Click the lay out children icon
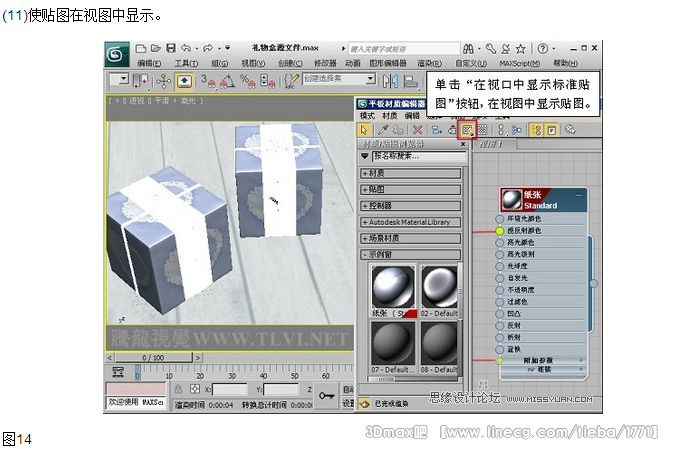Image resolution: width=687 pixels, height=449 pixels. [x=517, y=130]
